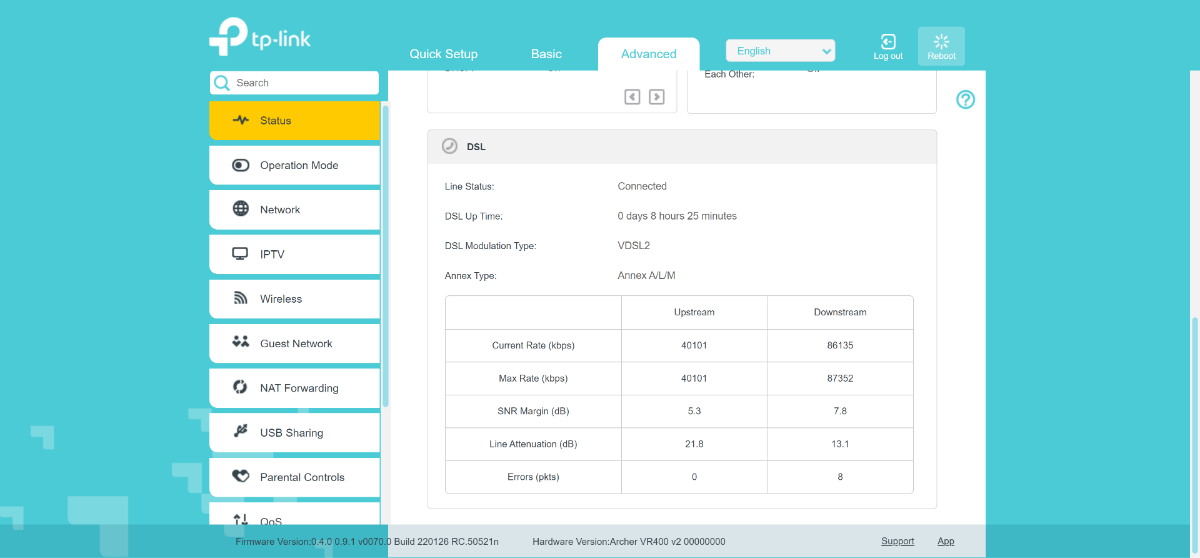The width and height of the screenshot is (1200, 558).
Task: Open the English language dropdown
Action: pos(780,51)
